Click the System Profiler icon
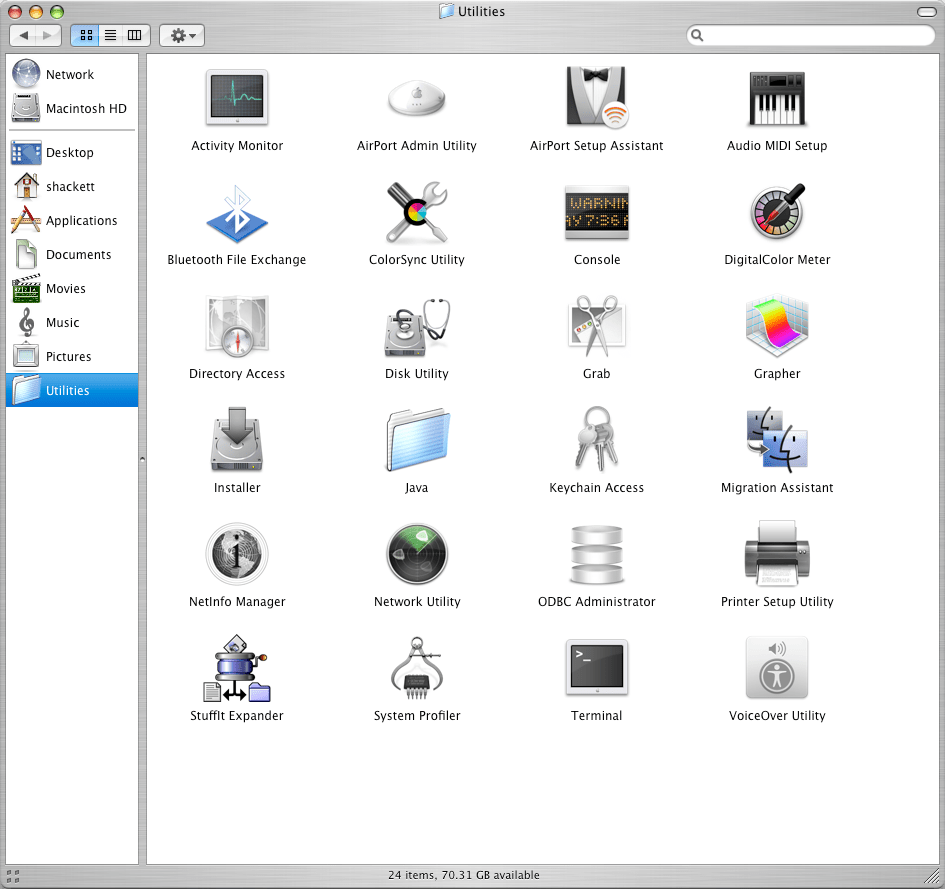Viewport: 945px width, 889px height. click(417, 668)
